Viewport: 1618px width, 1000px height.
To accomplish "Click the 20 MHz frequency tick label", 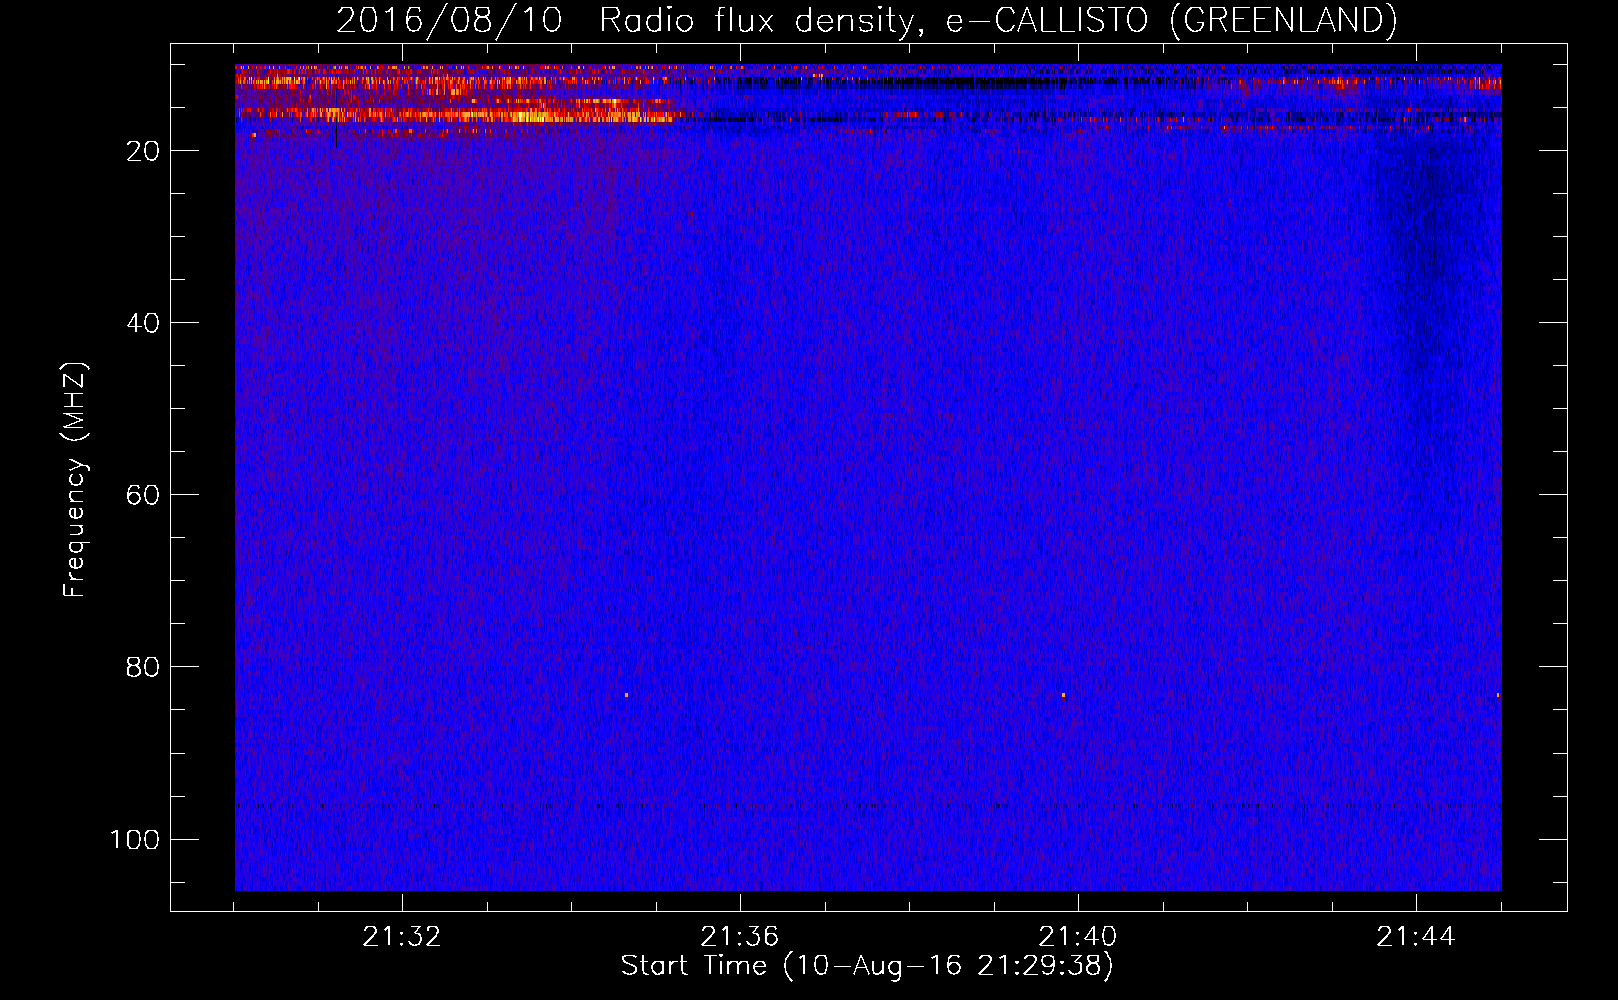I will pyautogui.click(x=143, y=151).
